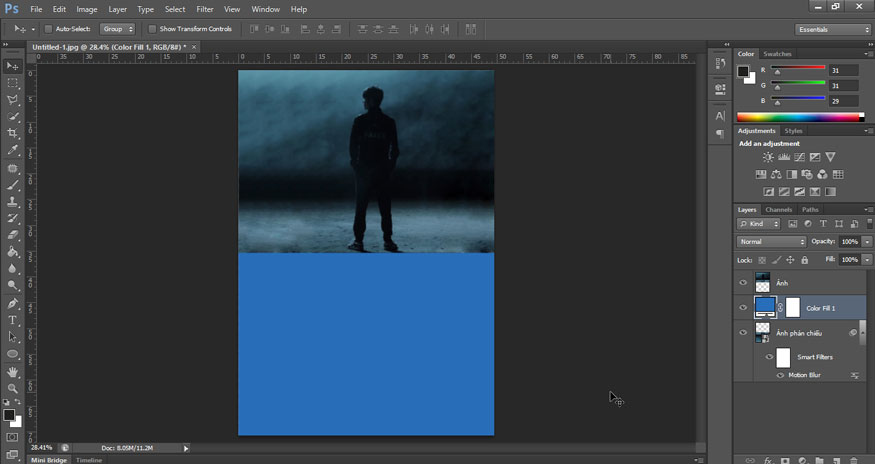Open the Normal blend mode dropdown
The height and width of the screenshot is (464, 875).
point(772,242)
